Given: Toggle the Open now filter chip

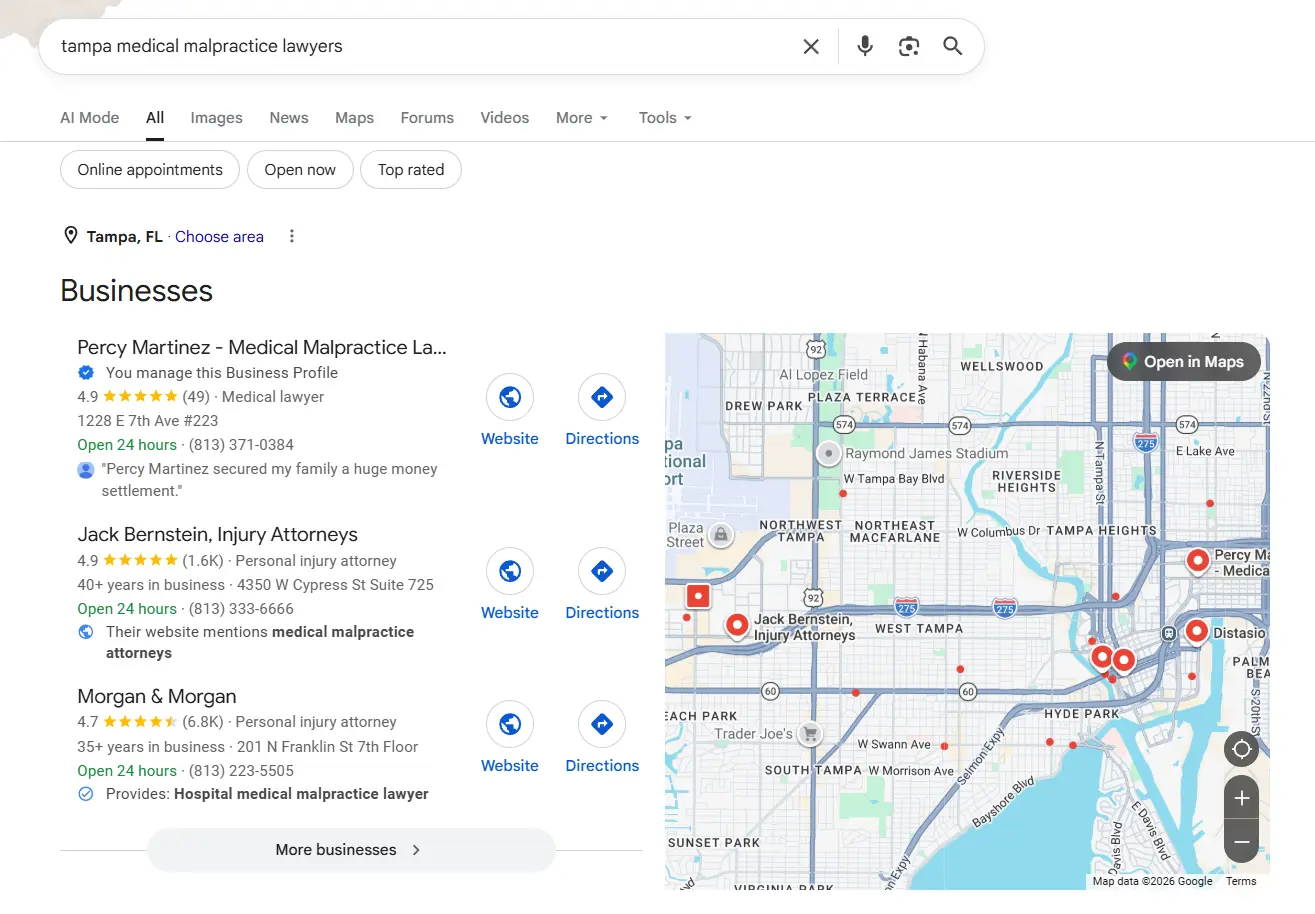Looking at the screenshot, I should 300,170.
